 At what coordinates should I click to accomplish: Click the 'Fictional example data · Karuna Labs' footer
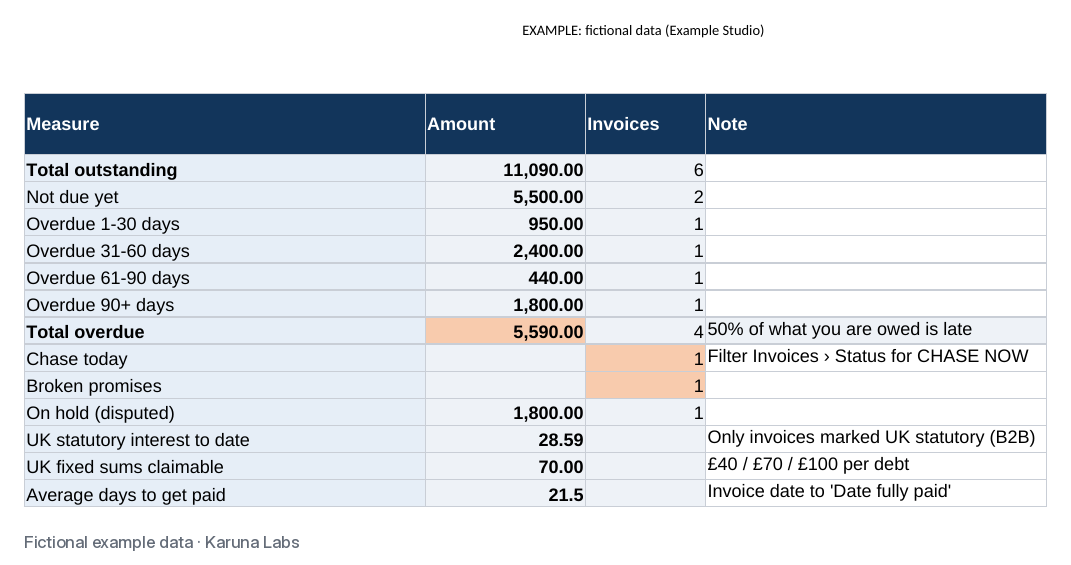tap(162, 542)
